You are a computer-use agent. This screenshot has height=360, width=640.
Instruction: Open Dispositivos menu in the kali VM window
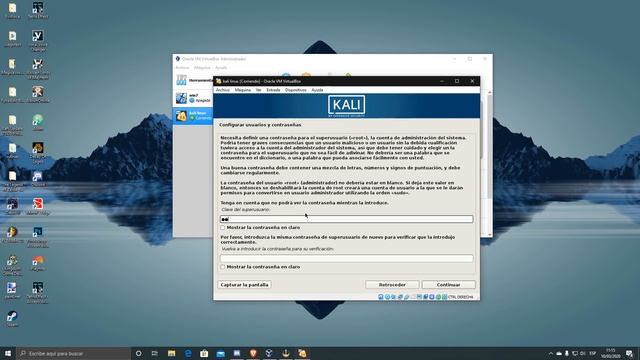point(296,90)
